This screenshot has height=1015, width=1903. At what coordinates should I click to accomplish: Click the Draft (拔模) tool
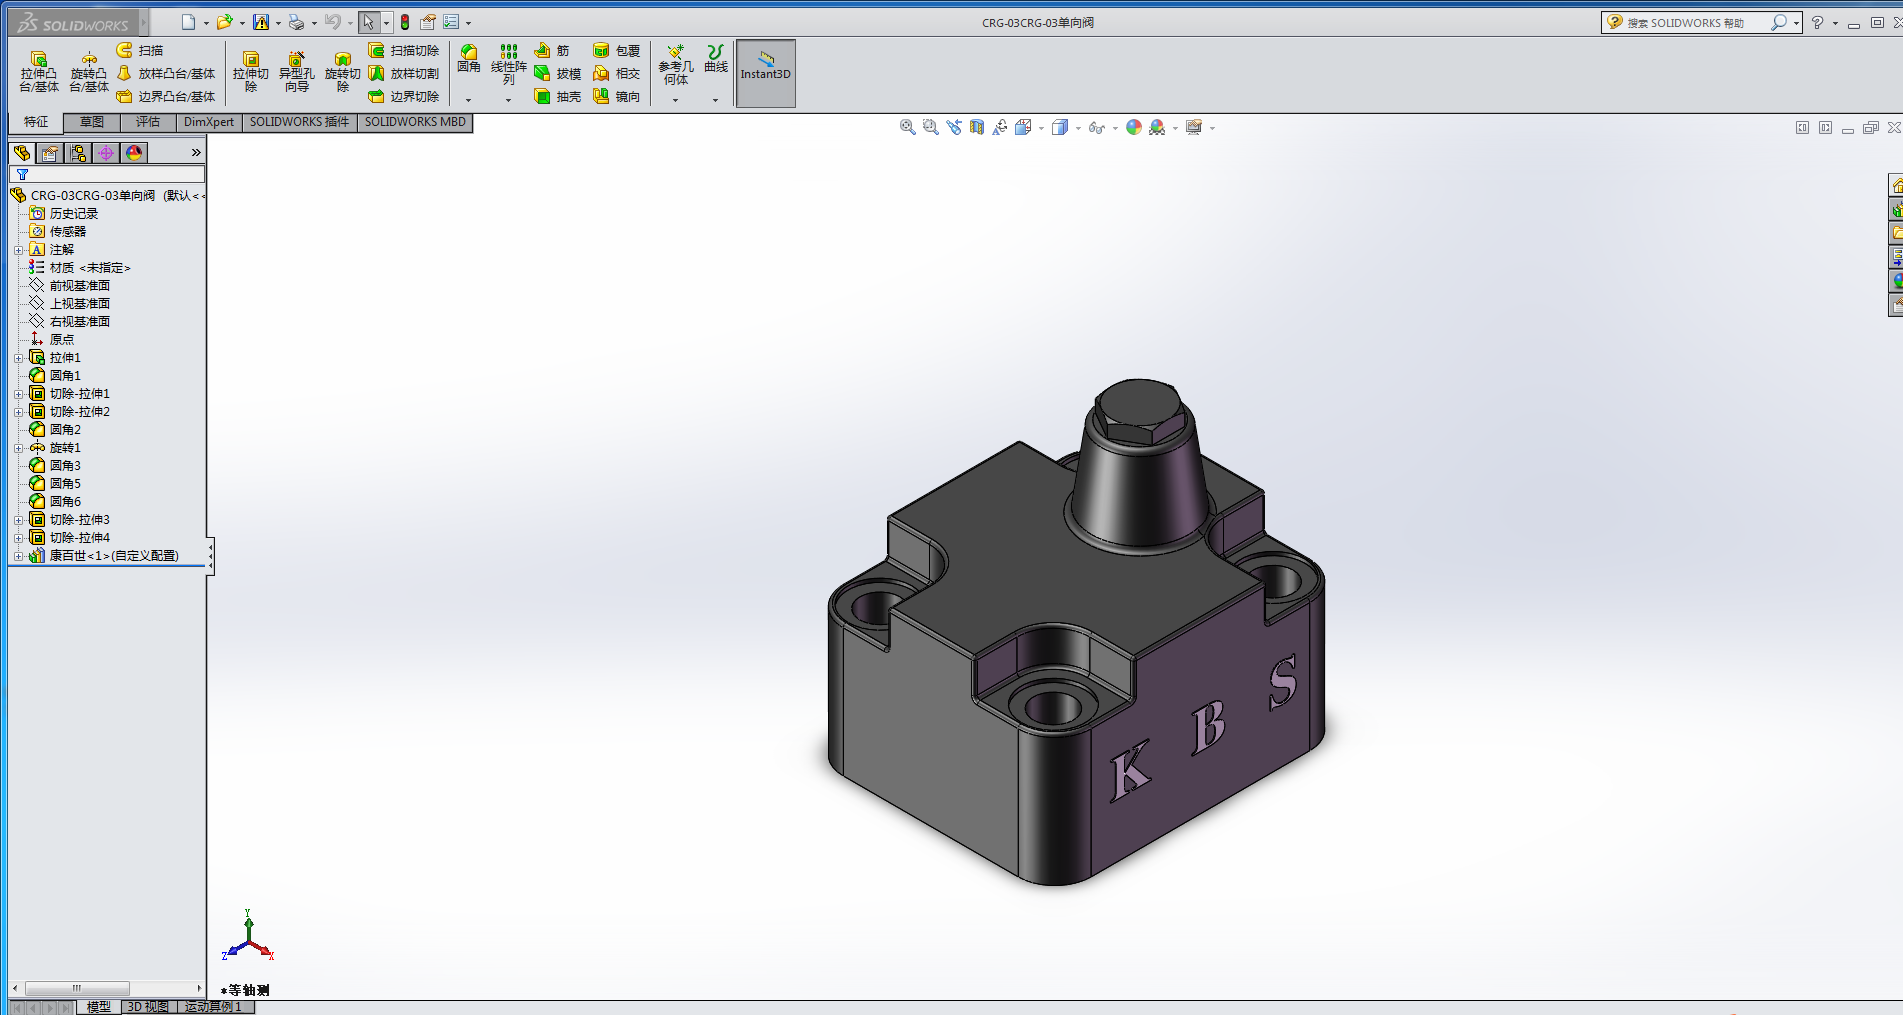tap(558, 73)
